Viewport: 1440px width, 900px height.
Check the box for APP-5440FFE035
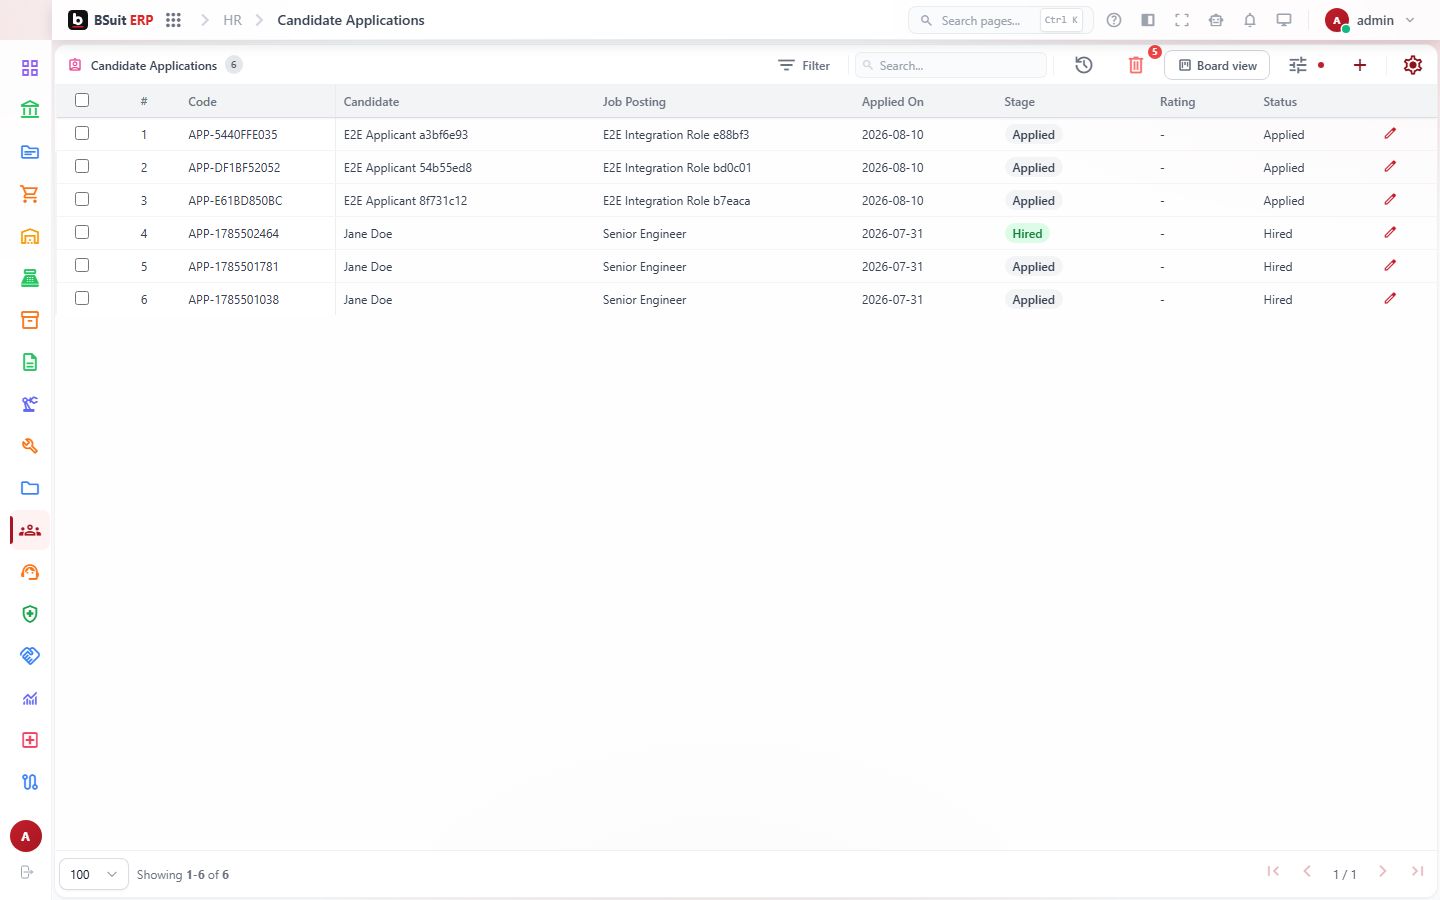pos(82,133)
